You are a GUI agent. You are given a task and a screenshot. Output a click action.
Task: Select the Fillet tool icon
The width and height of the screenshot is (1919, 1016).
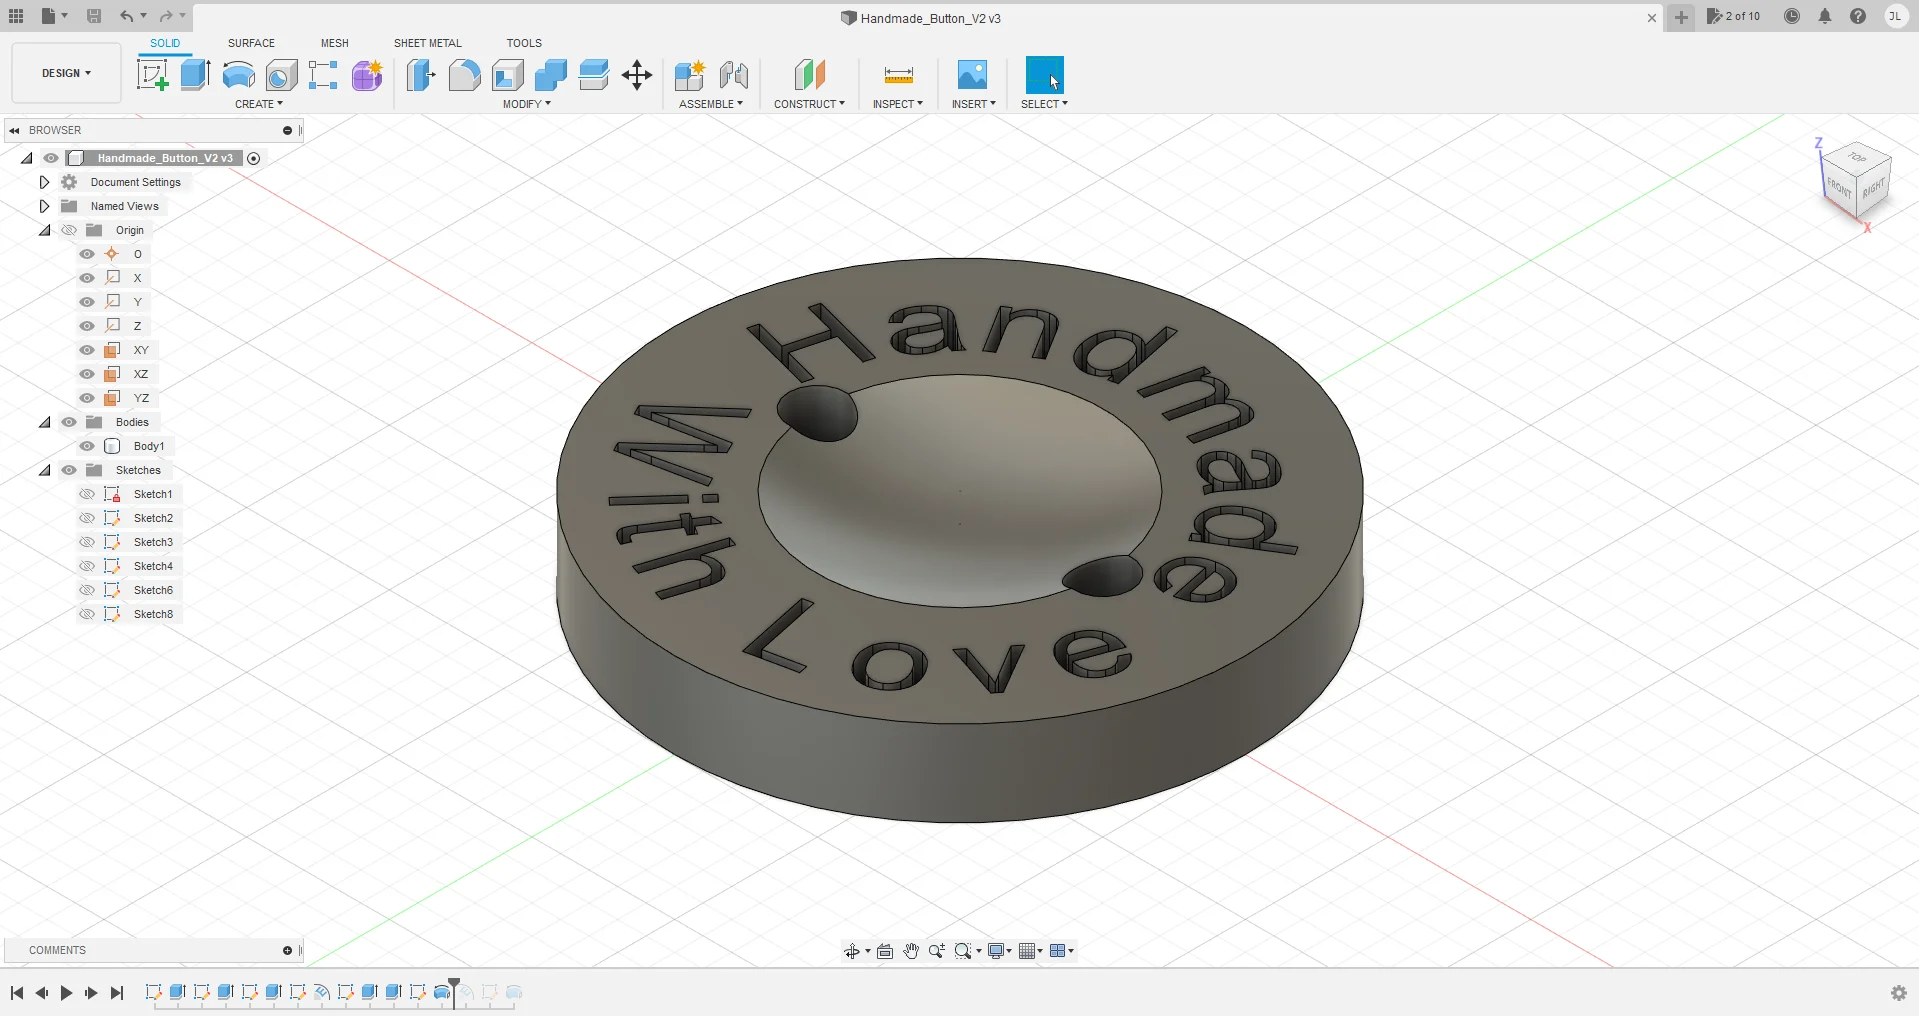tap(464, 75)
